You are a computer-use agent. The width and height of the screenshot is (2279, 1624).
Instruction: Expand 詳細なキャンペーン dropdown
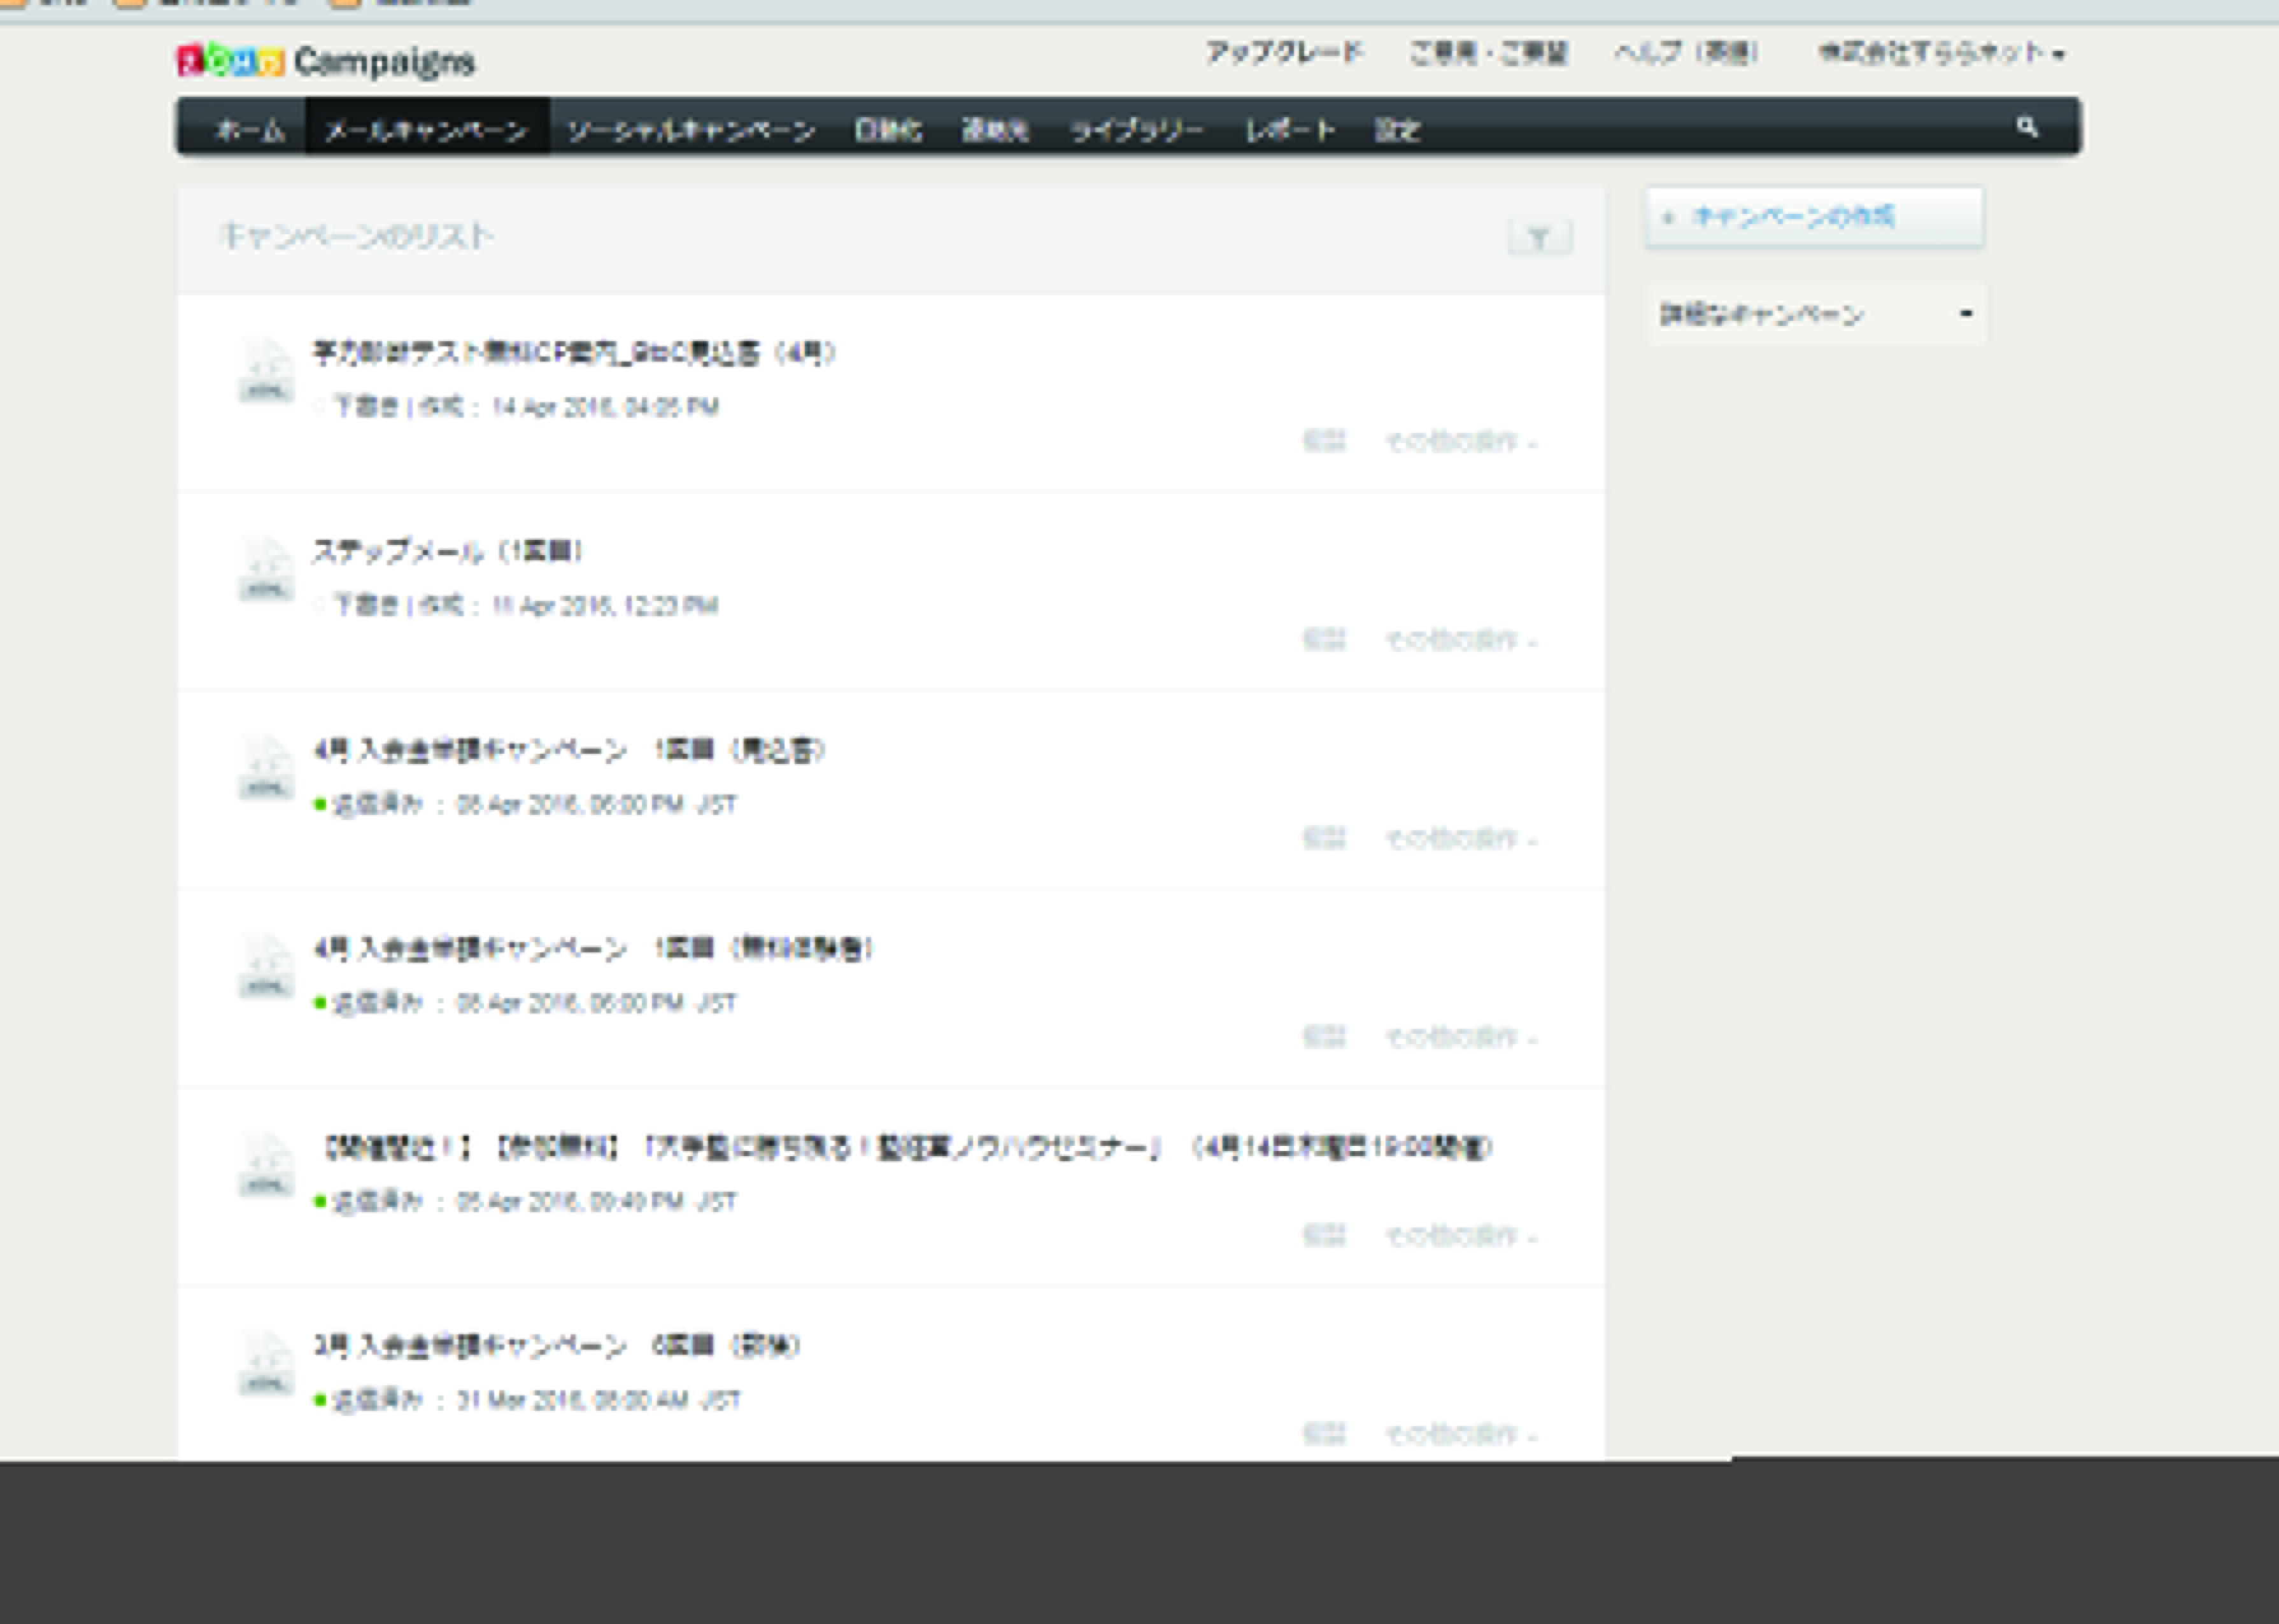tap(1815, 315)
